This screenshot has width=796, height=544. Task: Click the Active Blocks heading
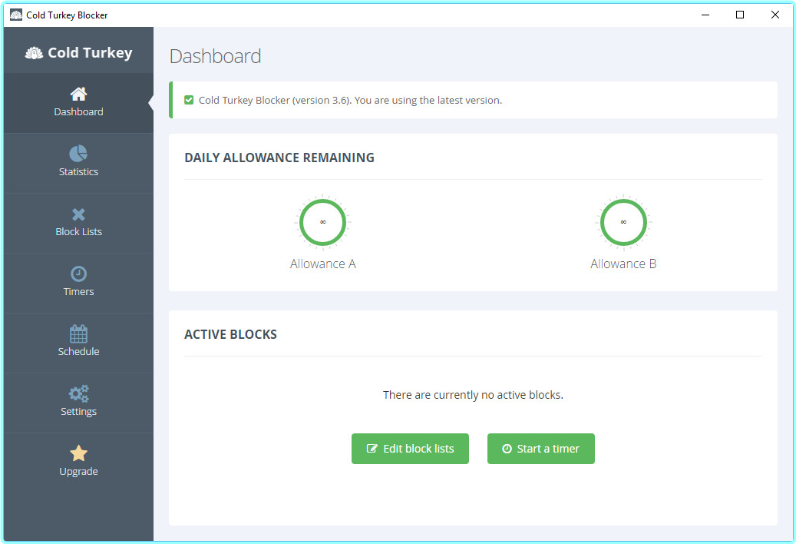coord(230,334)
